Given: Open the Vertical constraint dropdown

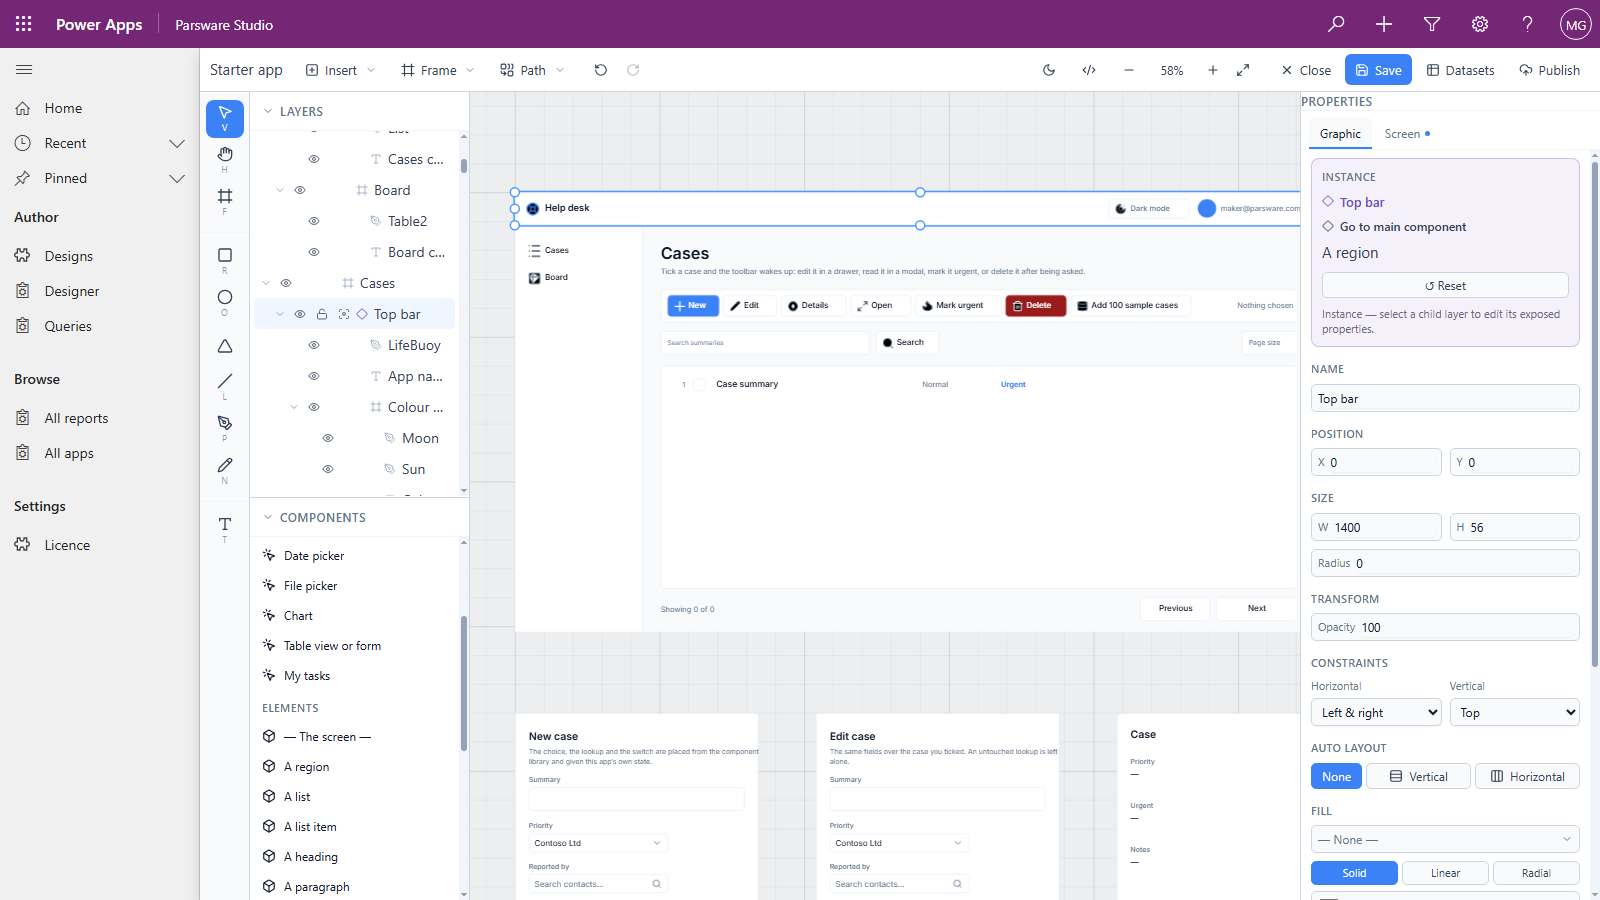Looking at the screenshot, I should (x=1515, y=712).
